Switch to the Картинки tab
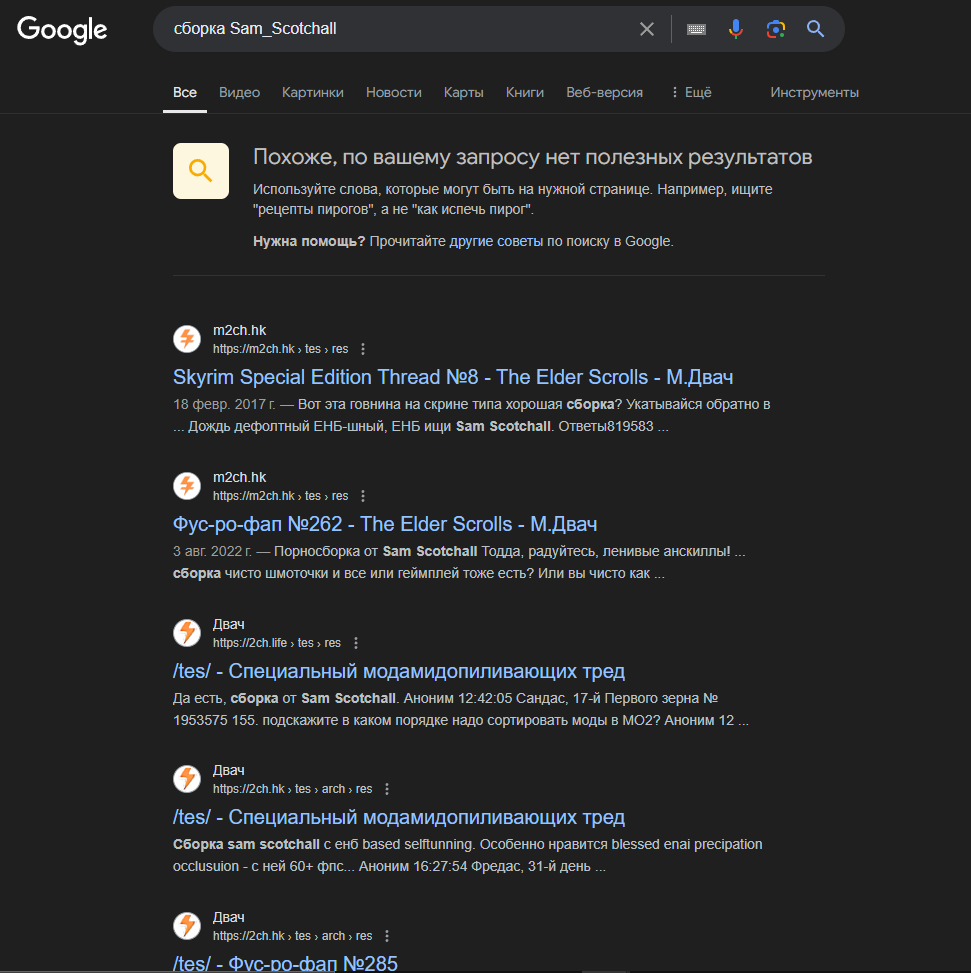Image resolution: width=971 pixels, height=973 pixels. 313,92
